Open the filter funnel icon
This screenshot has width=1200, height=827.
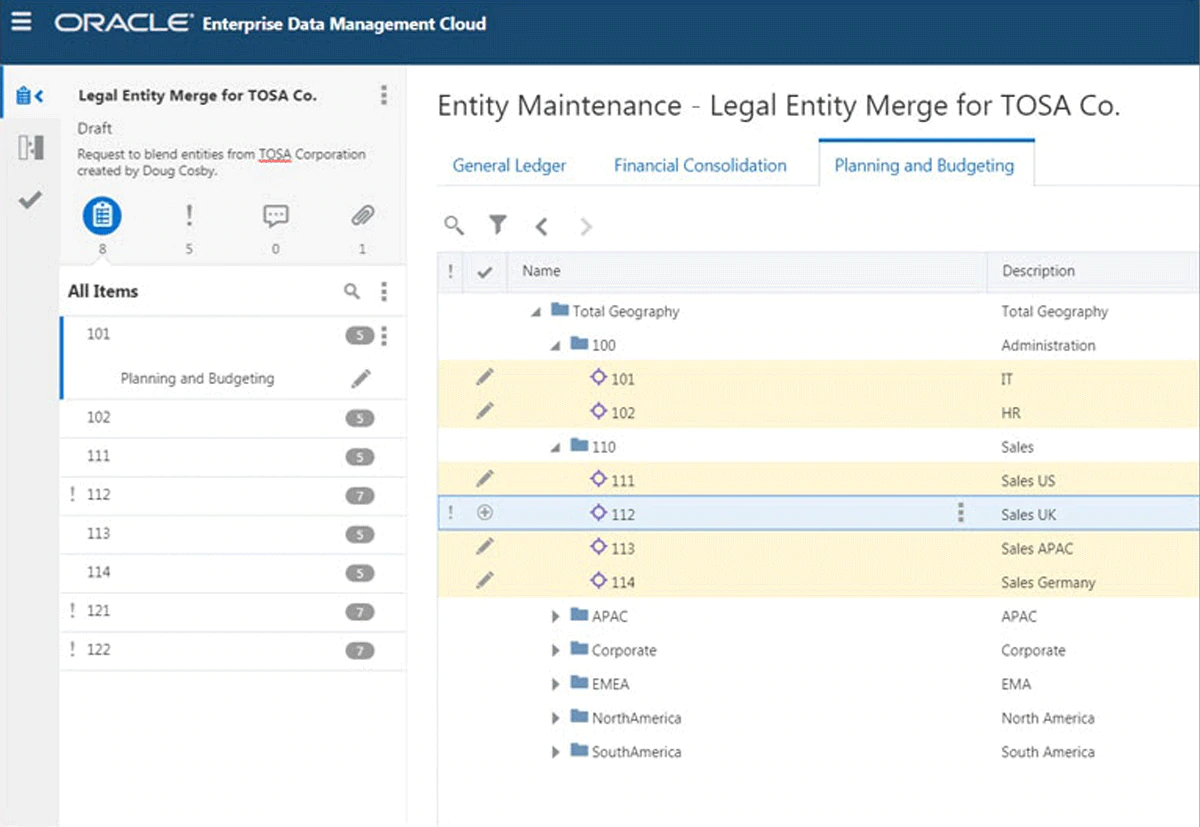[x=497, y=226]
